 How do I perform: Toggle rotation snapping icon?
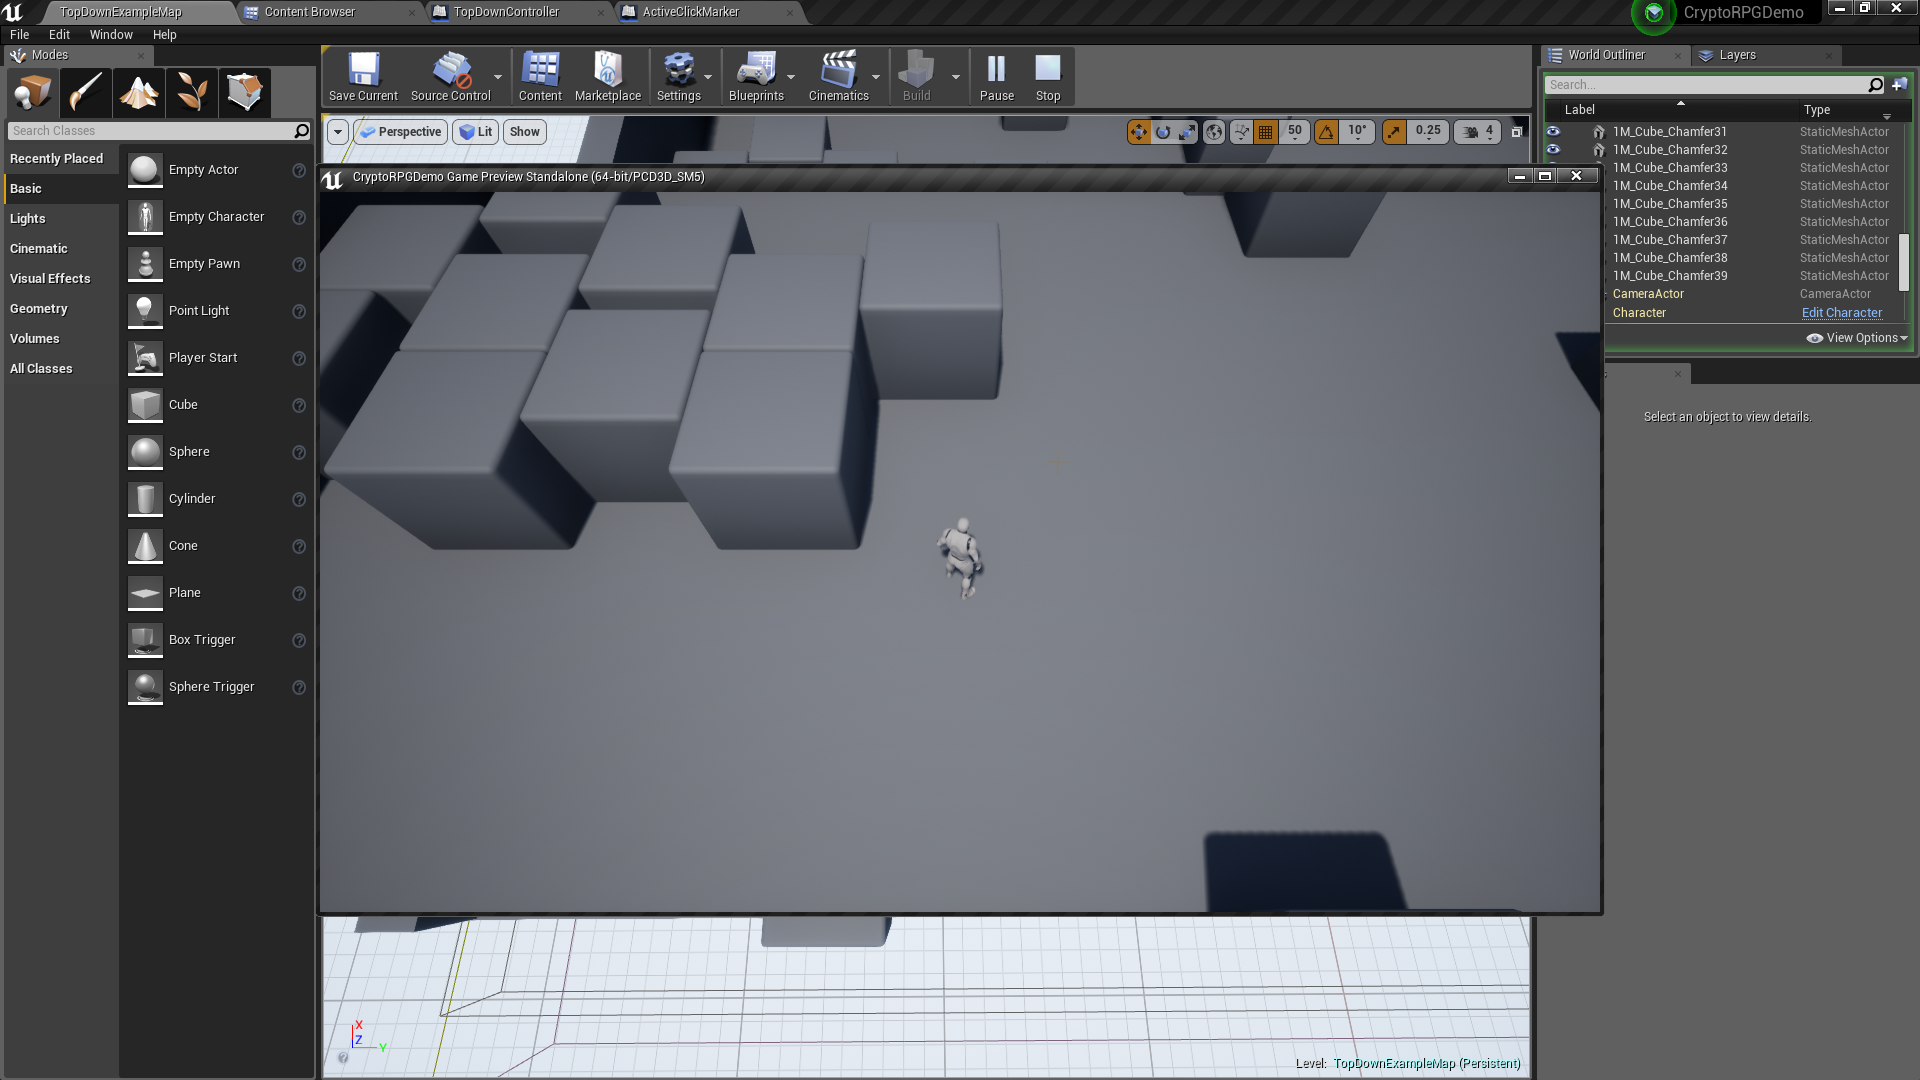click(1326, 132)
